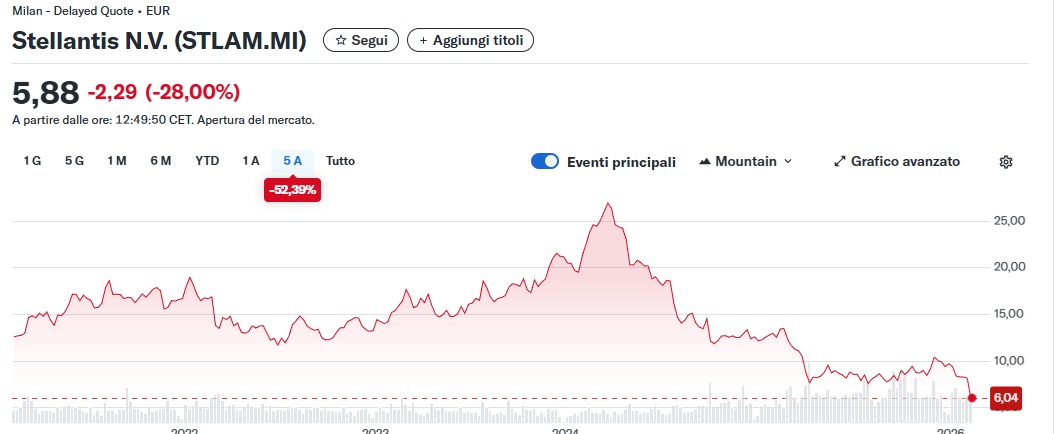The image size is (1057, 434).
Task: Open chart settings gear icon
Action: pos(1006,162)
